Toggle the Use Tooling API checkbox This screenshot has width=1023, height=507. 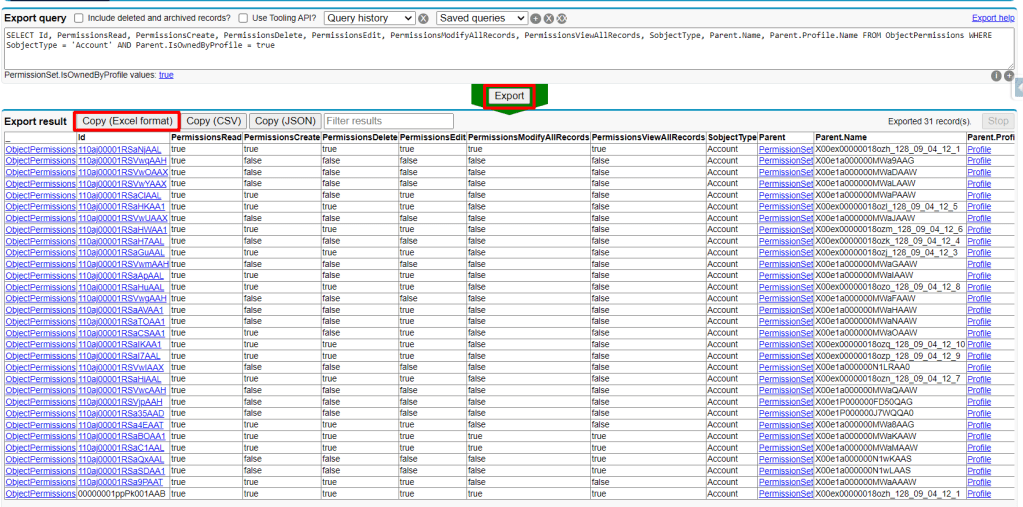tap(243, 18)
